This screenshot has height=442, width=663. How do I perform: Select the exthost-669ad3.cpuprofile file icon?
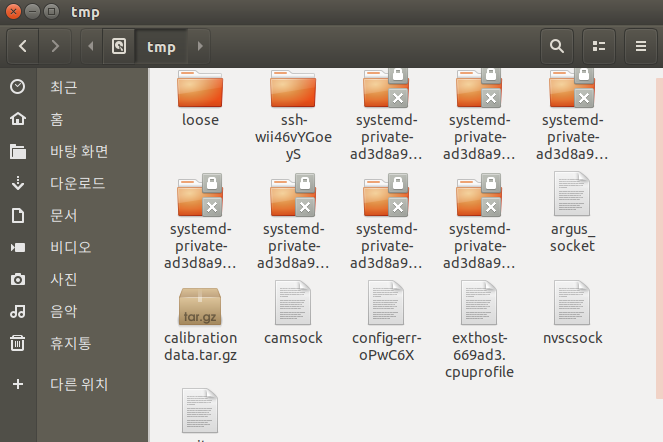click(x=479, y=302)
